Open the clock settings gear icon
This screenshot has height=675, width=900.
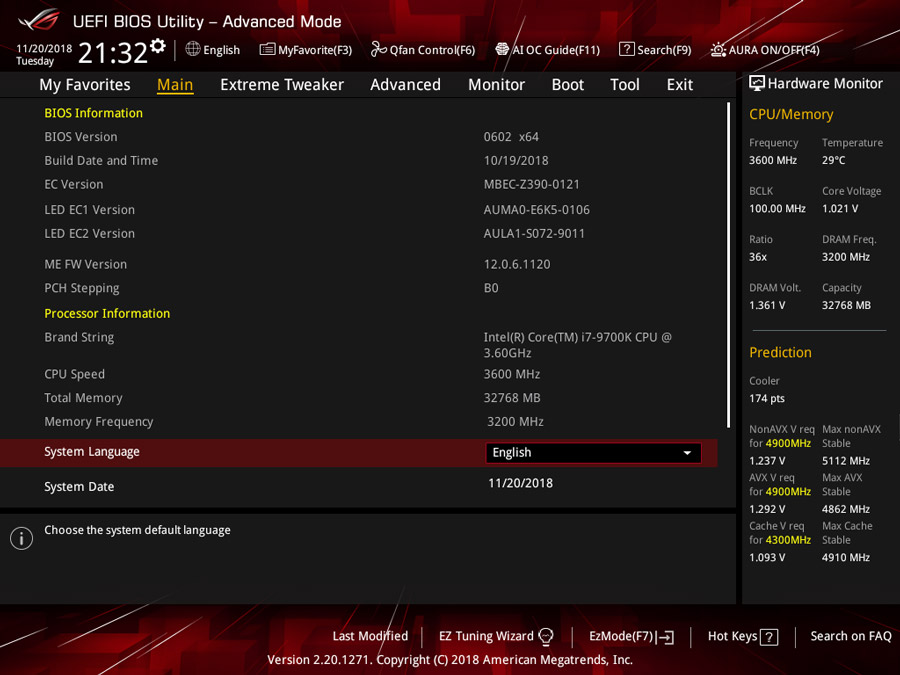(158, 46)
